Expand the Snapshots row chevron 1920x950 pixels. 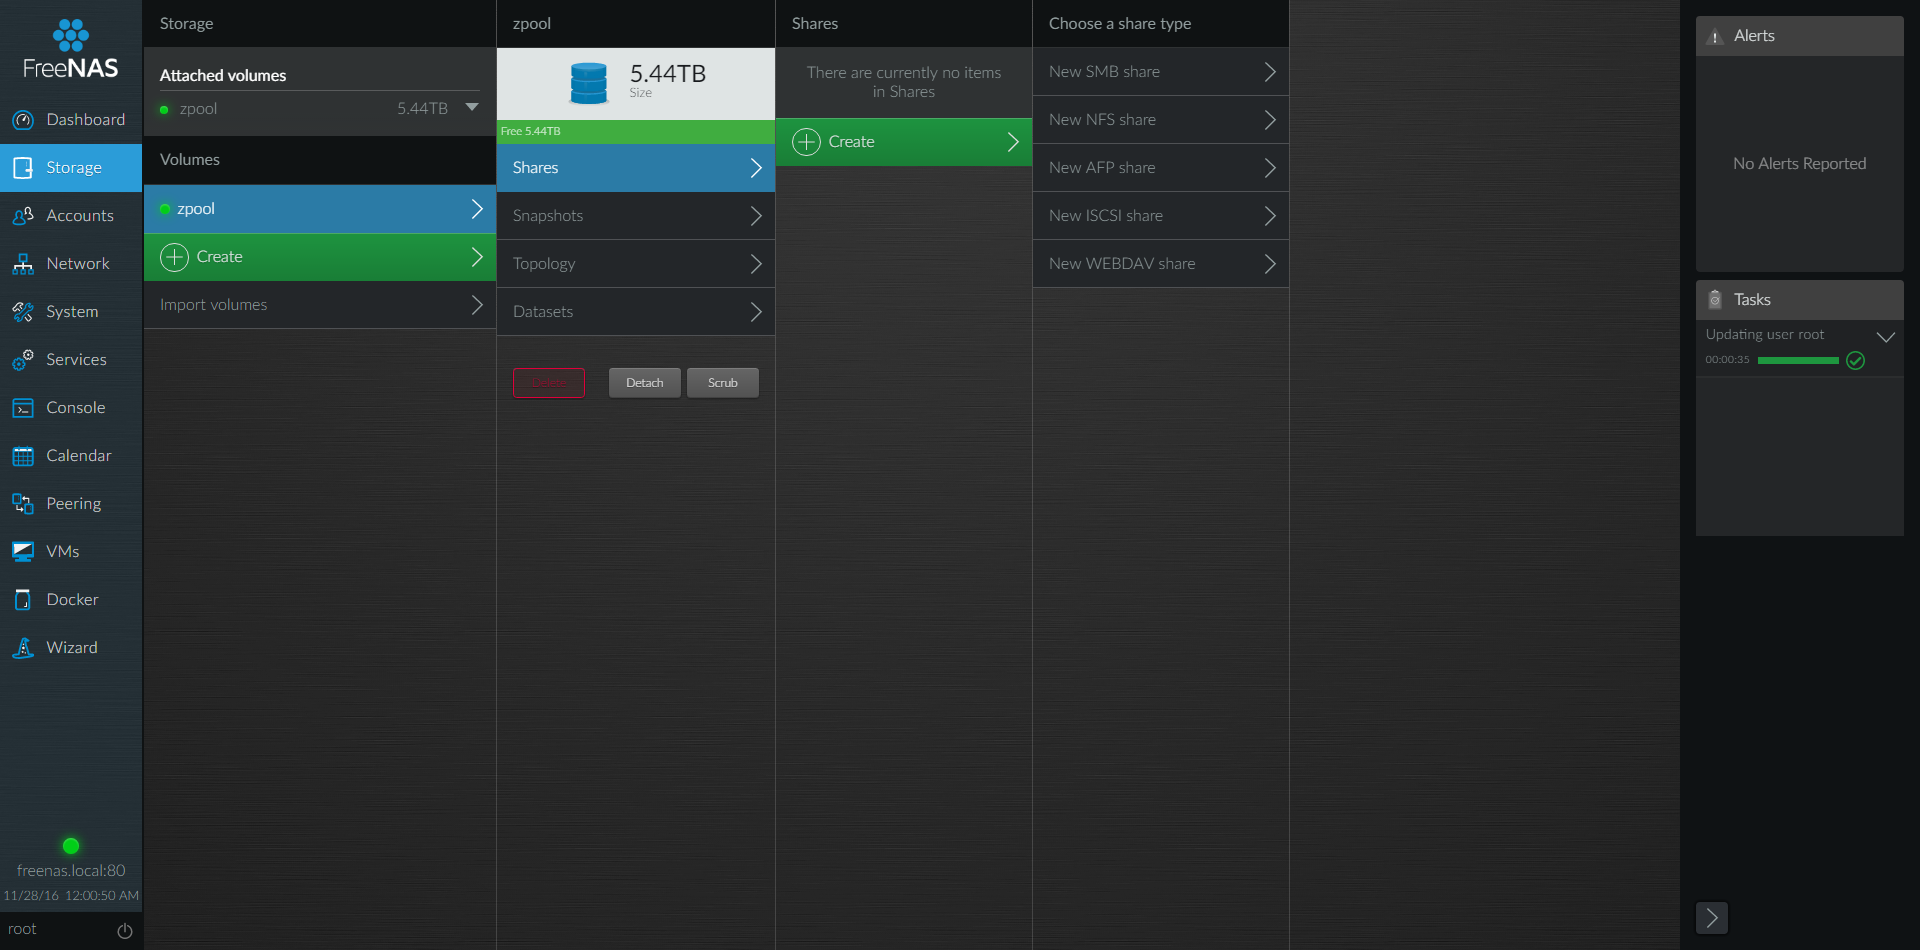756,216
